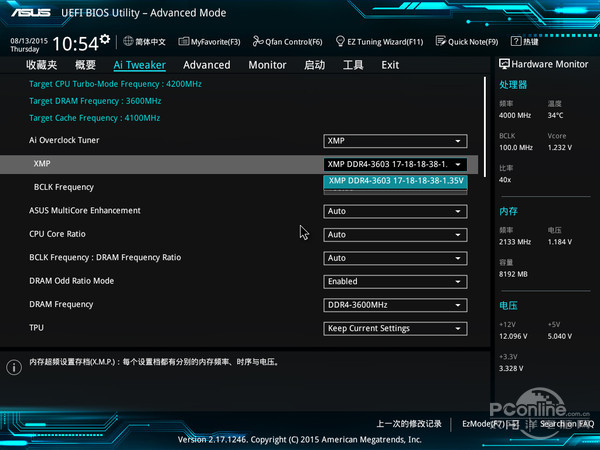Expand the TPU dropdown
This screenshot has width=600, height=450.
tap(395, 329)
